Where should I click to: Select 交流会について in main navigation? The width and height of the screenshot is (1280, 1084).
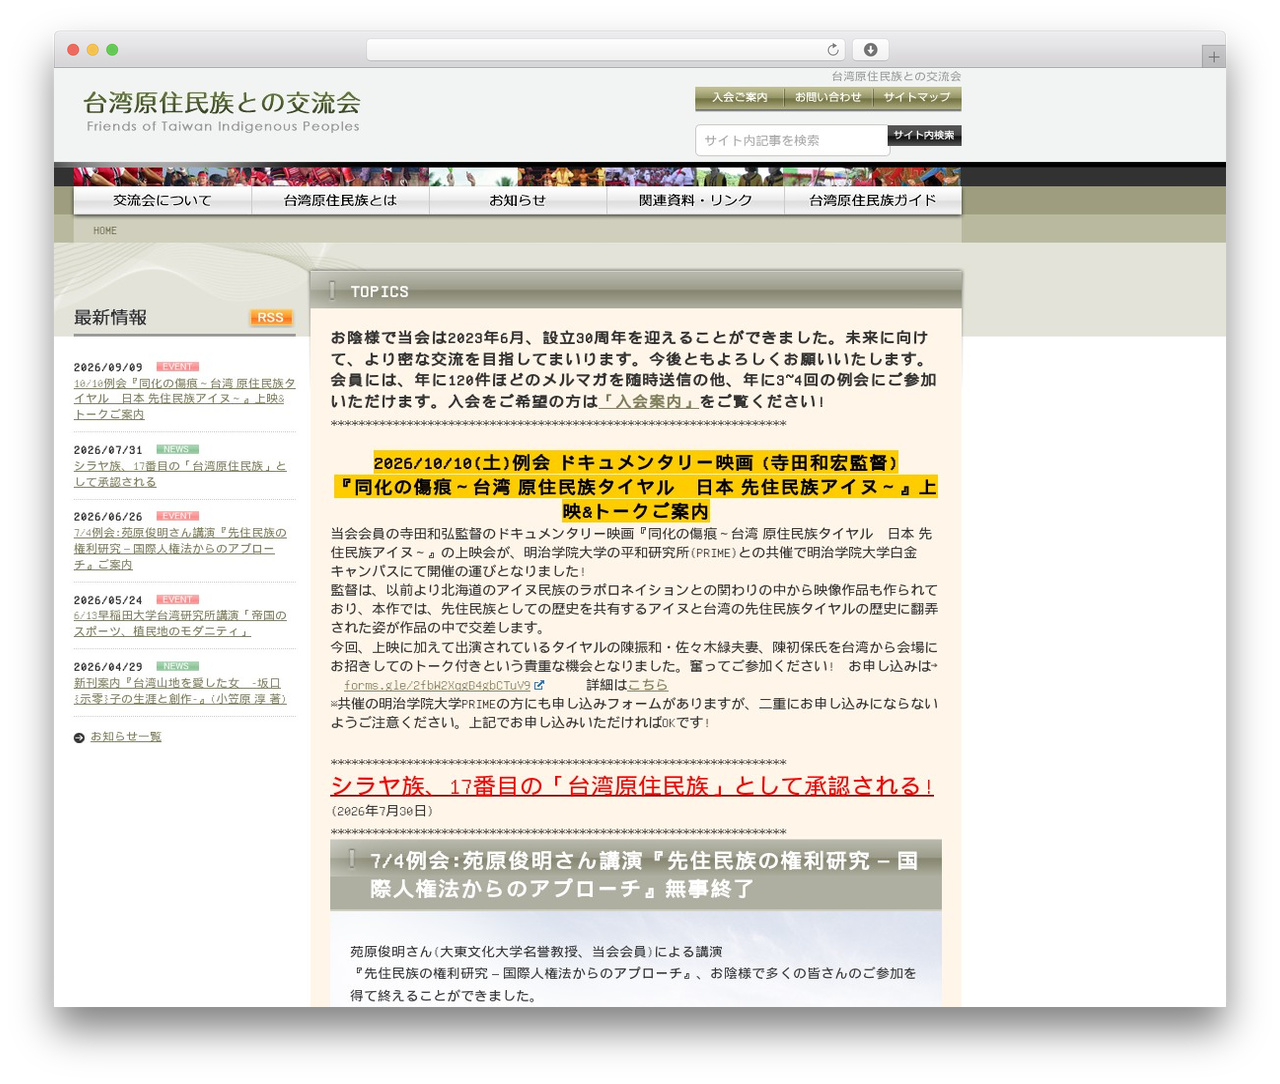tap(162, 200)
